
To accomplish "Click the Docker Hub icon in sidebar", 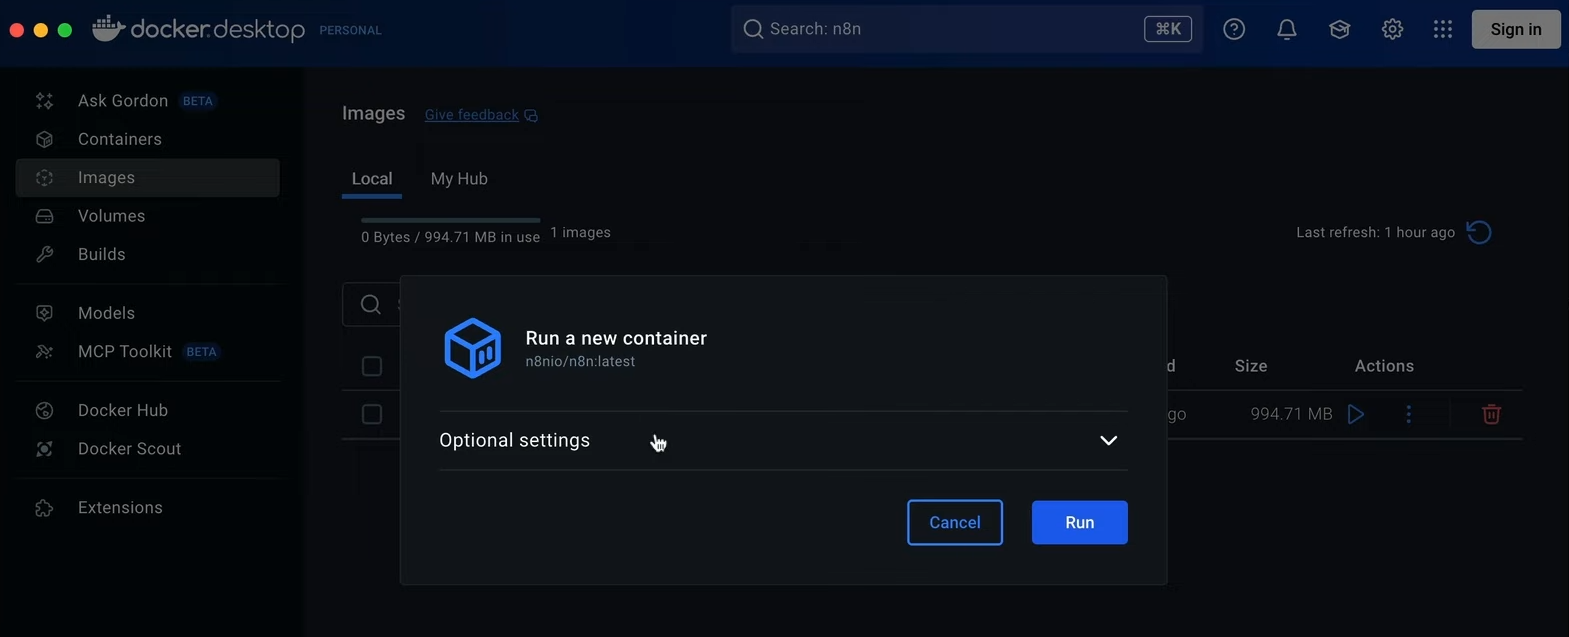I will [44, 410].
